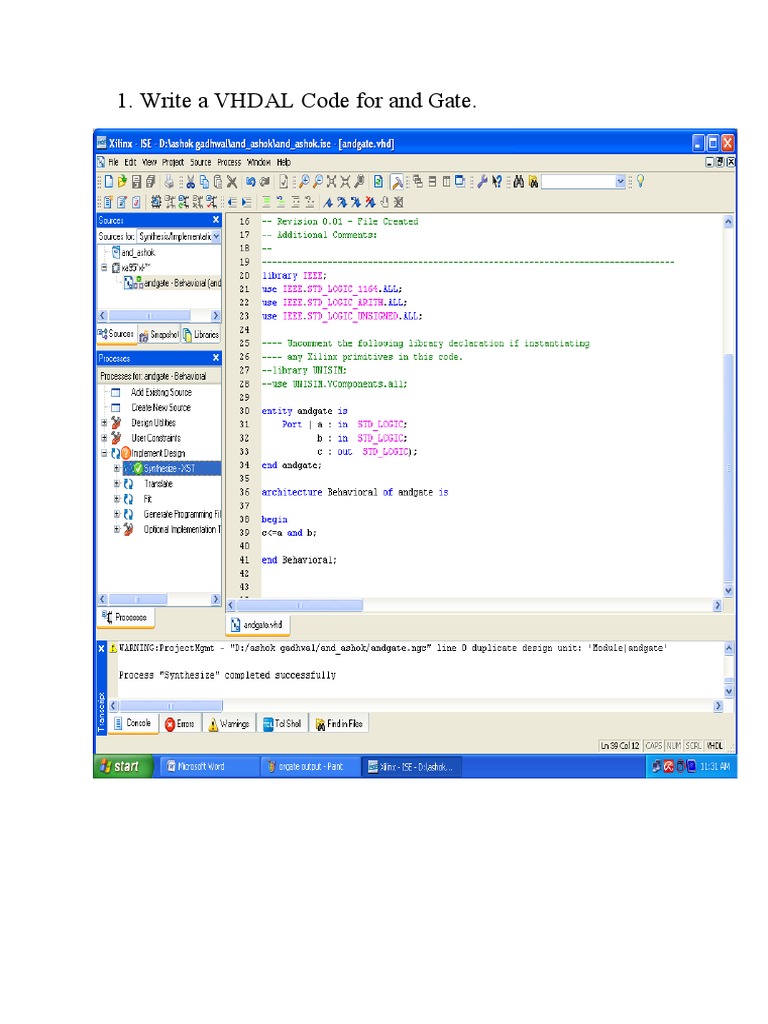Image resolution: width=768 pixels, height=1024 pixels.
Task: Click the Zoom Out magnifier icon
Action: point(318,182)
